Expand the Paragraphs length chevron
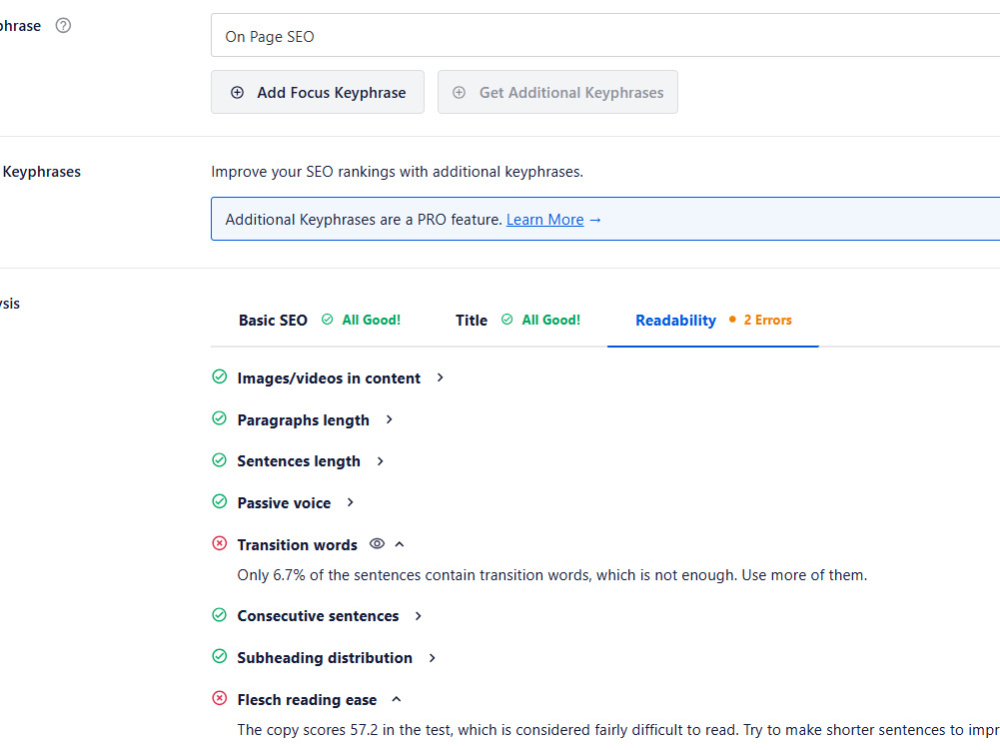The image size is (1000, 750). [389, 419]
